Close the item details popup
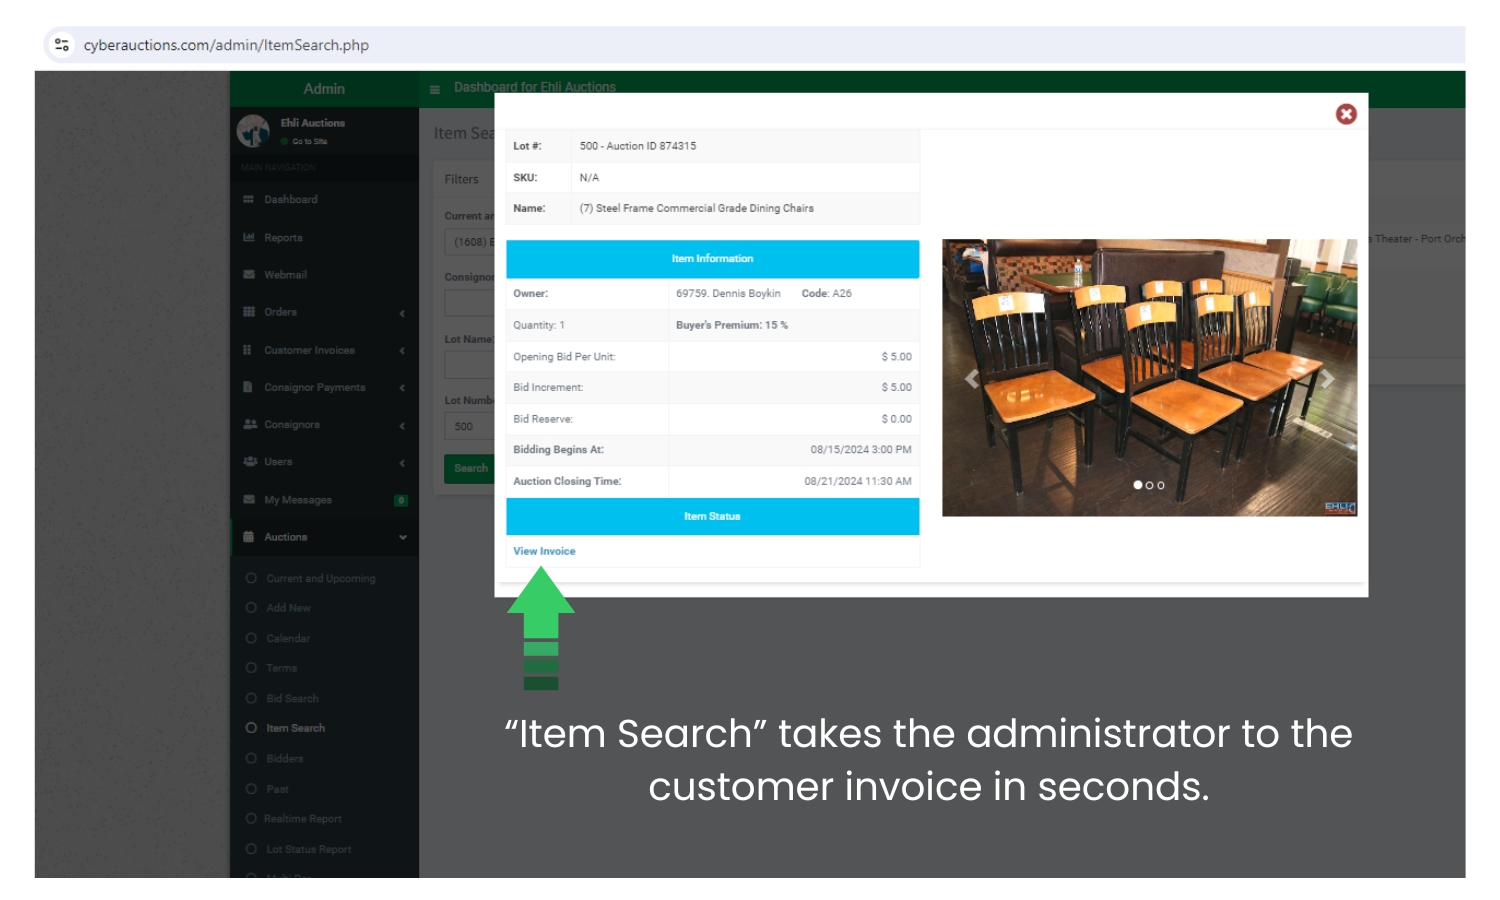Screen dimensions: 1500x900 pyautogui.click(x=1346, y=114)
